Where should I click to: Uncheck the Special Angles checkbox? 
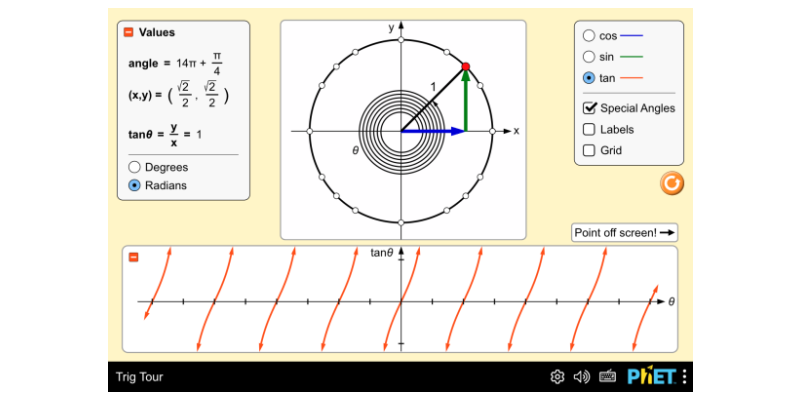(589, 108)
